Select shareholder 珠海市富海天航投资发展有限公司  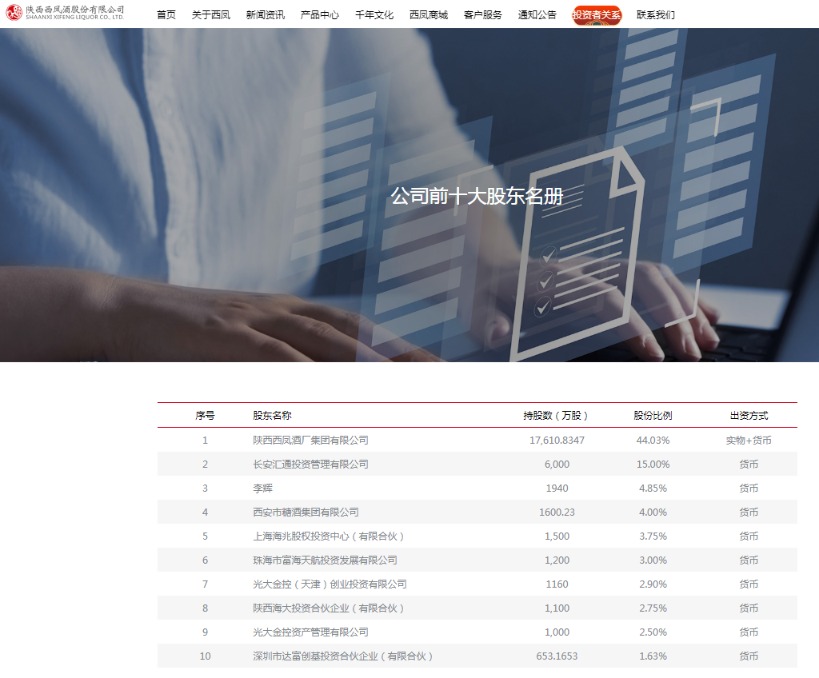(x=325, y=560)
